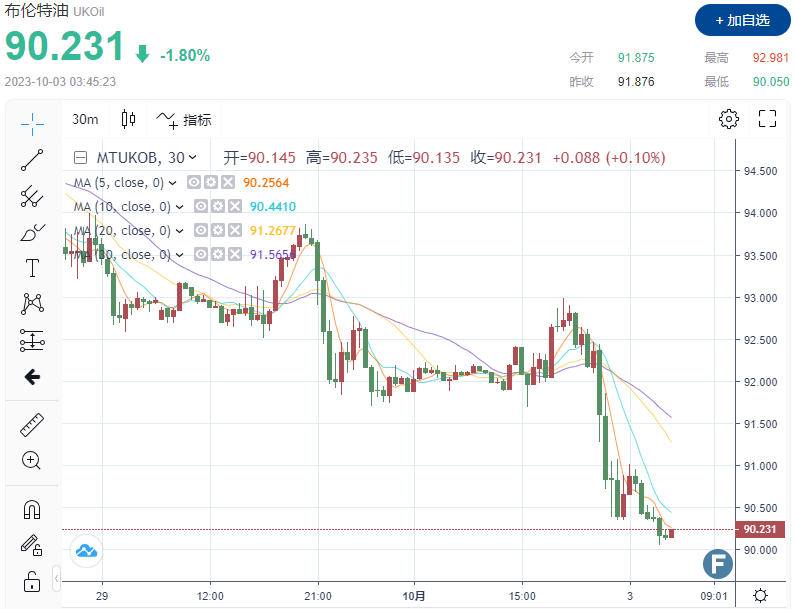Viewport: 795px width, 609px height.
Task: Click the zoom in magnifier tool
Action: 32,461
